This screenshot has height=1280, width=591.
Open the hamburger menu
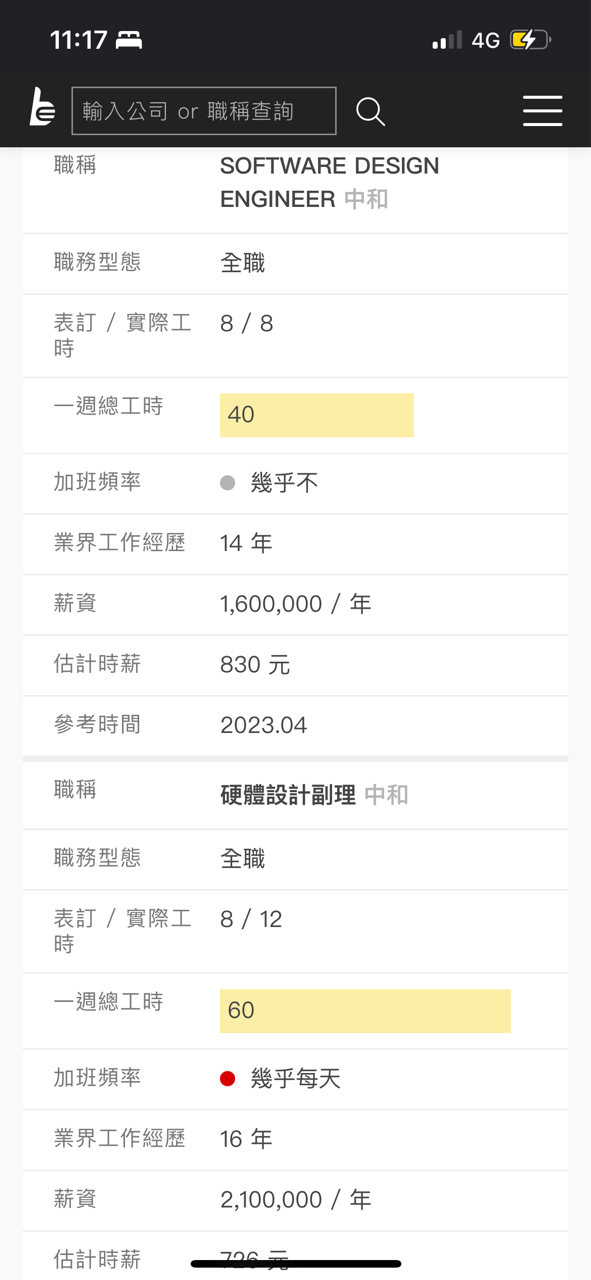pyautogui.click(x=542, y=111)
